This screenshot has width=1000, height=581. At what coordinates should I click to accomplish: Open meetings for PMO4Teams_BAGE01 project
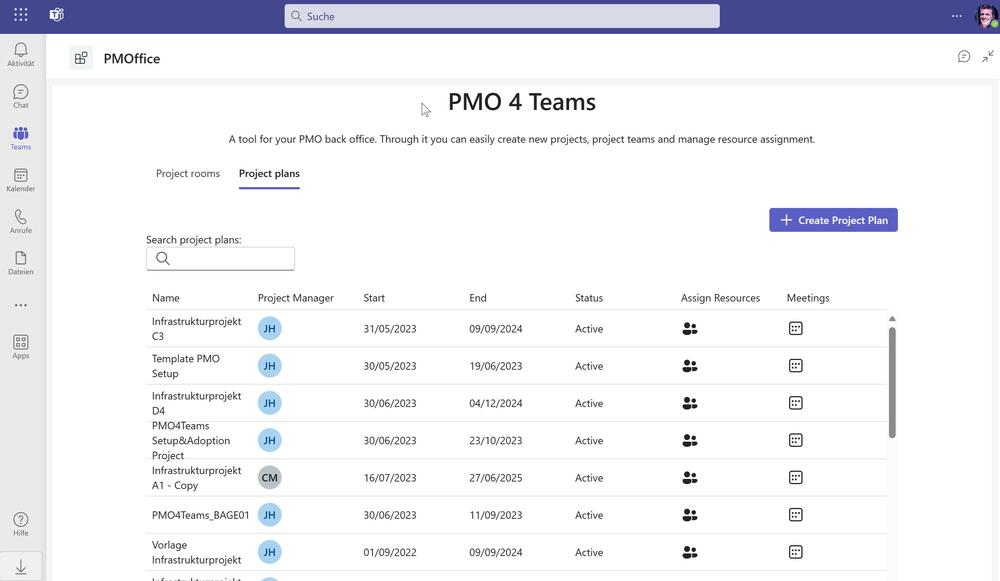pos(795,515)
